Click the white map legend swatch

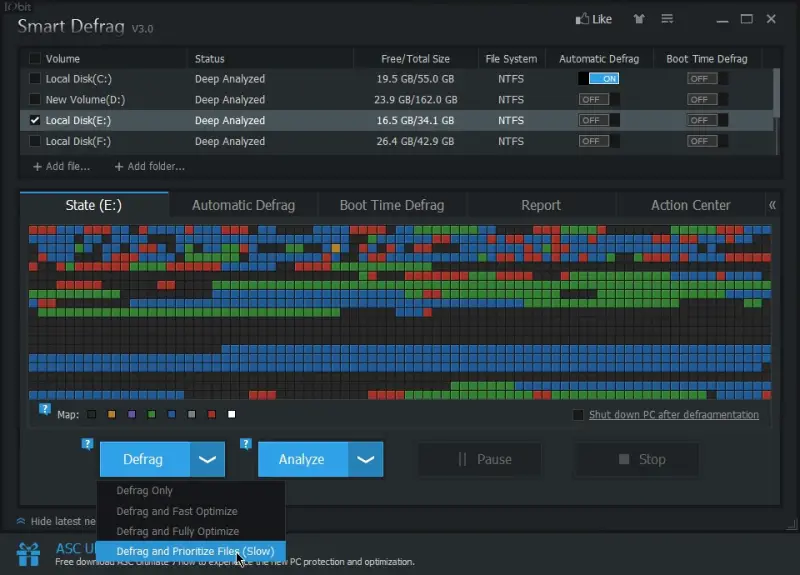[x=232, y=414]
